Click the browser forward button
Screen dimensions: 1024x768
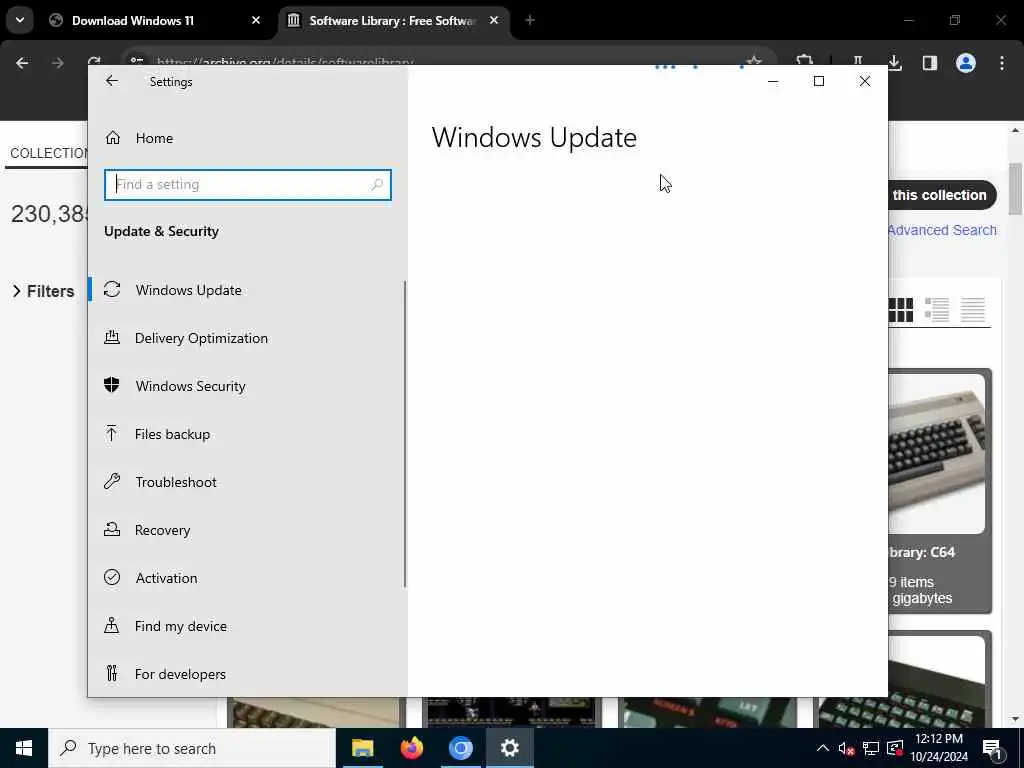point(58,63)
